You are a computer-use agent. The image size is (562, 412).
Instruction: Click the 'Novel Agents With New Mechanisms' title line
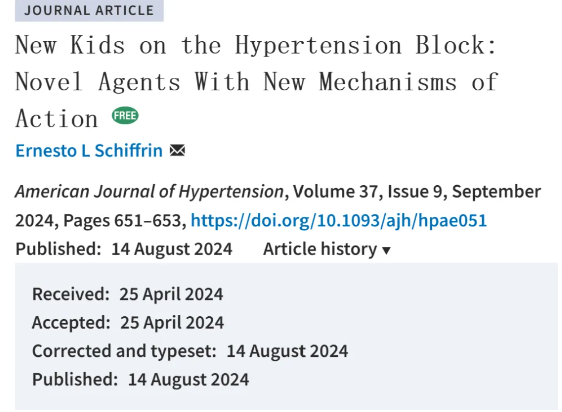(x=236, y=82)
